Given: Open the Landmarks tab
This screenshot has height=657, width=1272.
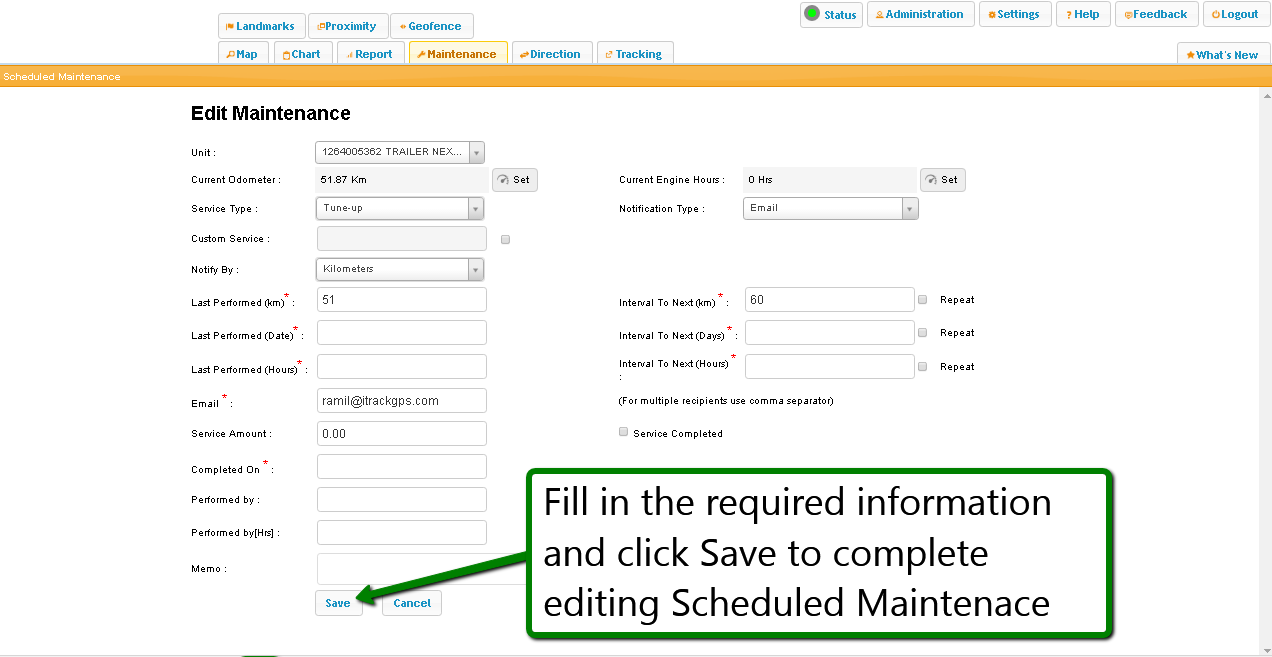Looking at the screenshot, I should pyautogui.click(x=259, y=26).
